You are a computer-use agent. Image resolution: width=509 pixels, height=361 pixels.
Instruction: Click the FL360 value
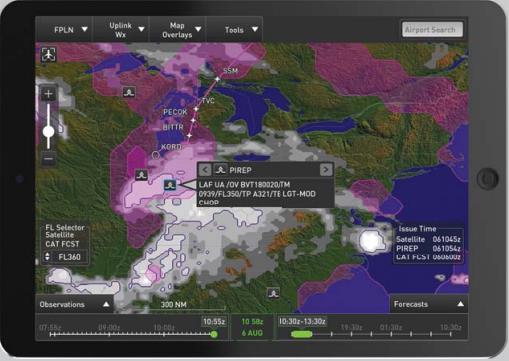[x=69, y=257]
